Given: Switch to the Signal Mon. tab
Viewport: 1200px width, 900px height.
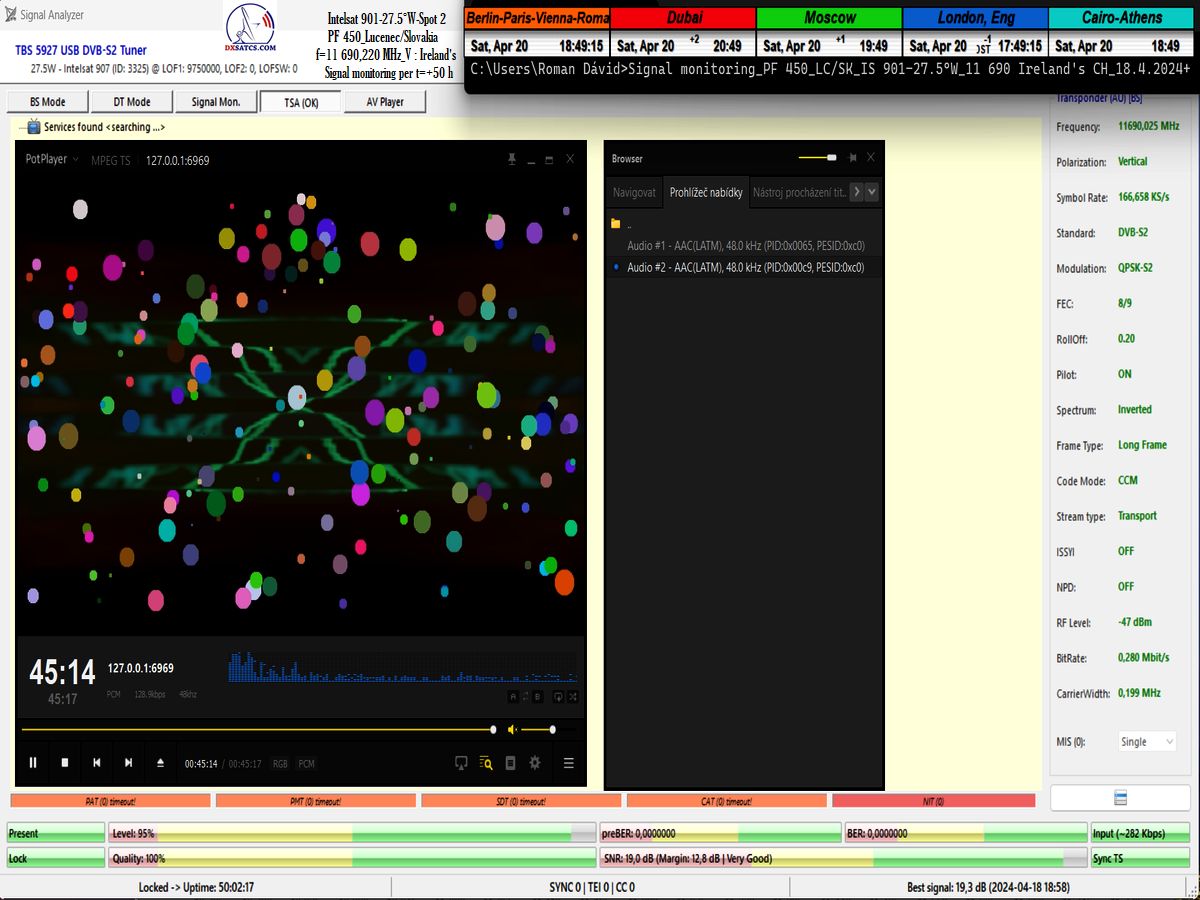Looking at the screenshot, I should (x=216, y=102).
